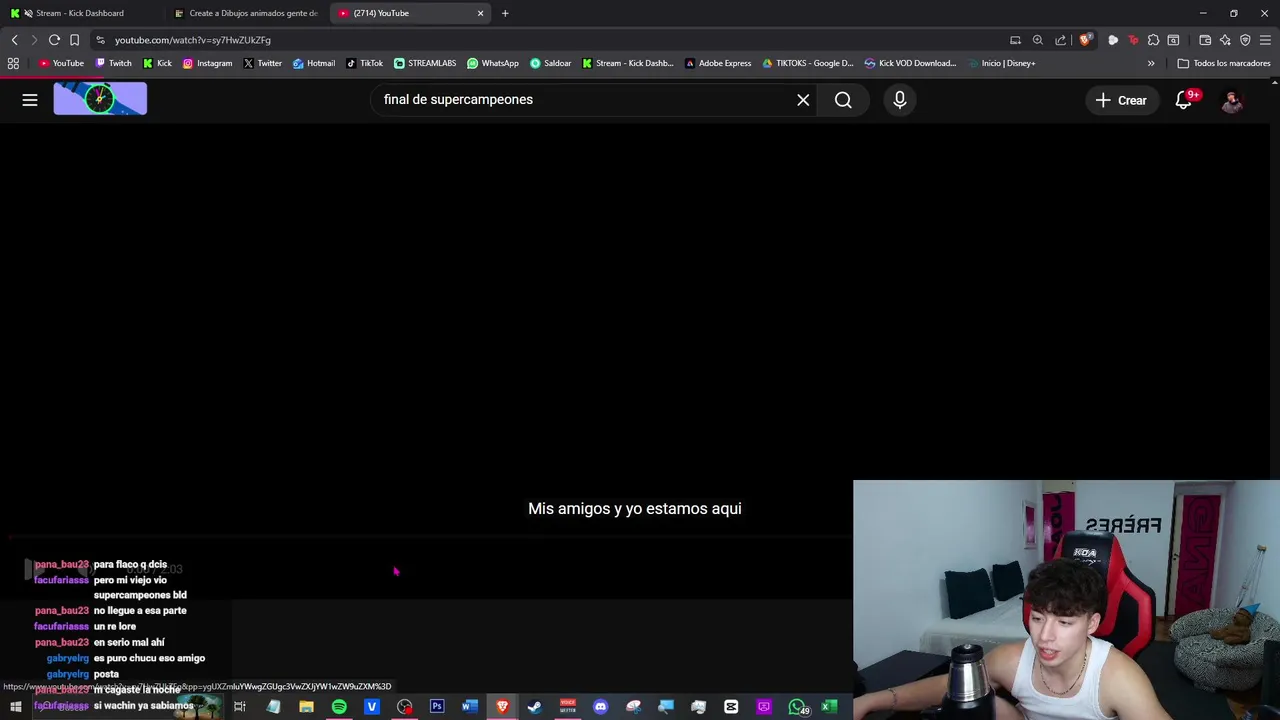The height and width of the screenshot is (720, 1280).
Task: Open YouTube notifications bell
Action: 1184,100
